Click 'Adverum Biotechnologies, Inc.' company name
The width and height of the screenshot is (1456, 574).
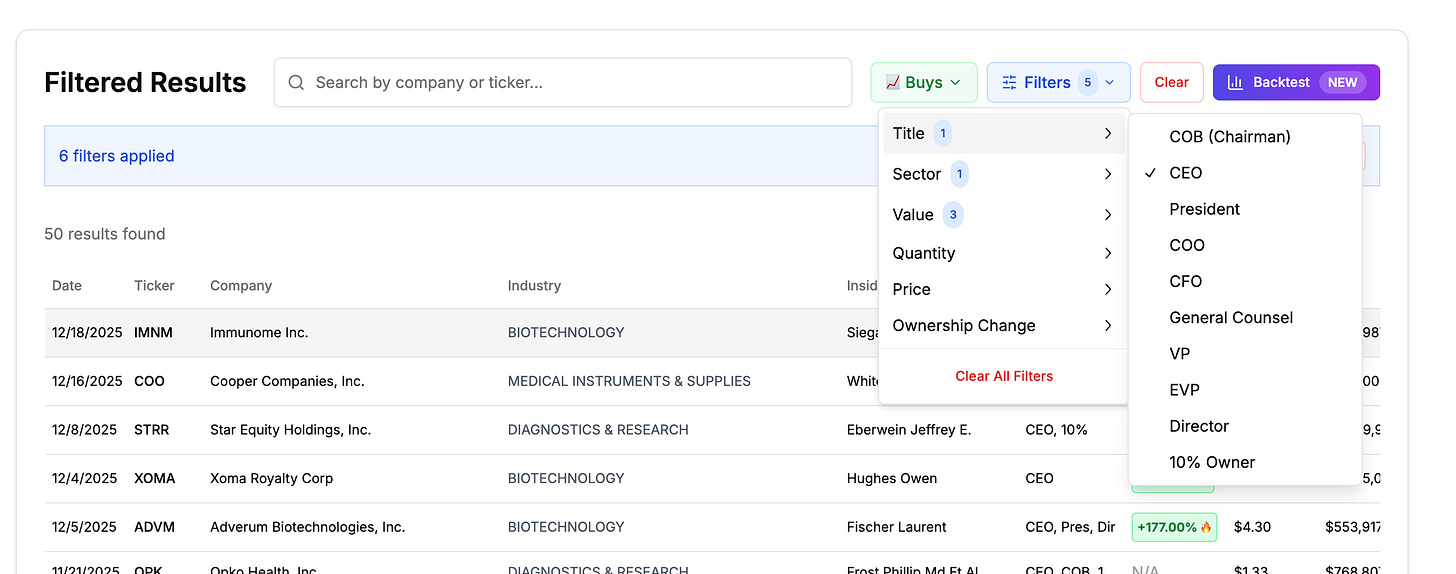tap(307, 527)
